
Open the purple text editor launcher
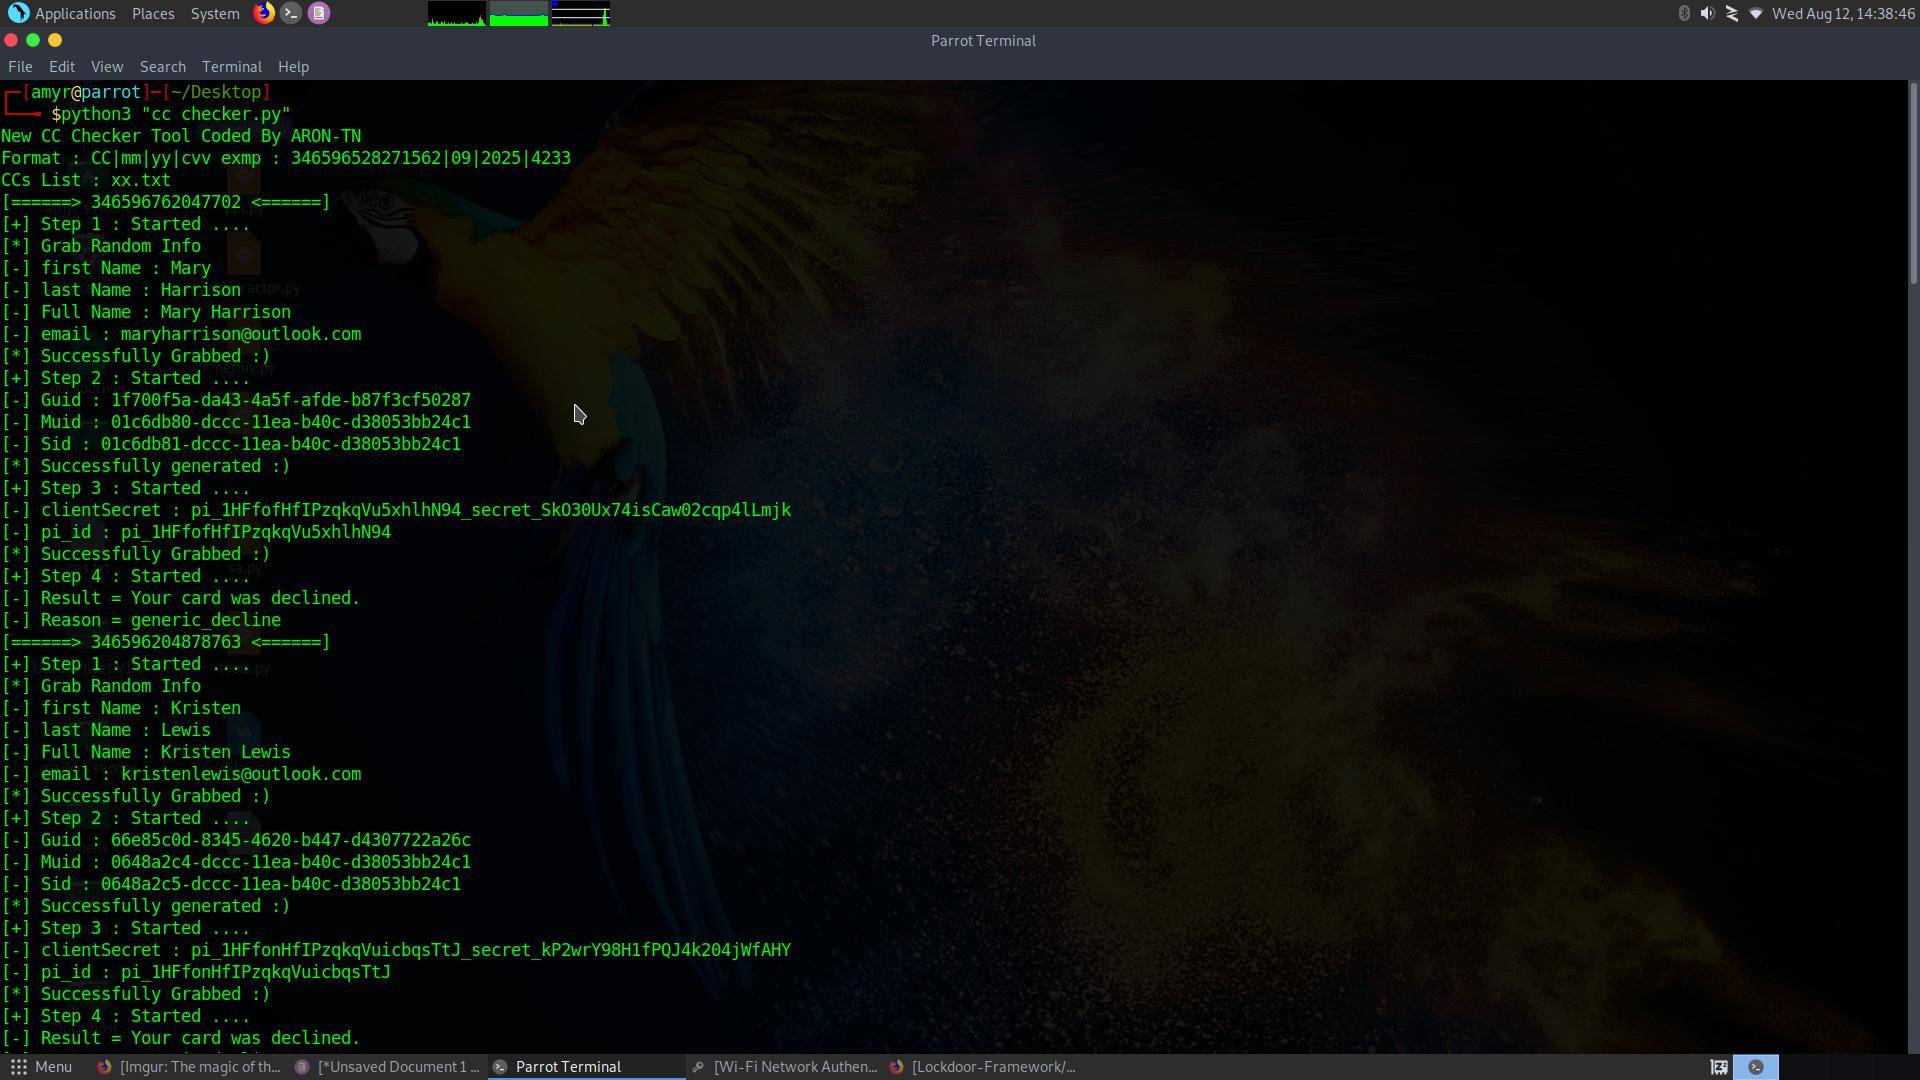pos(319,13)
